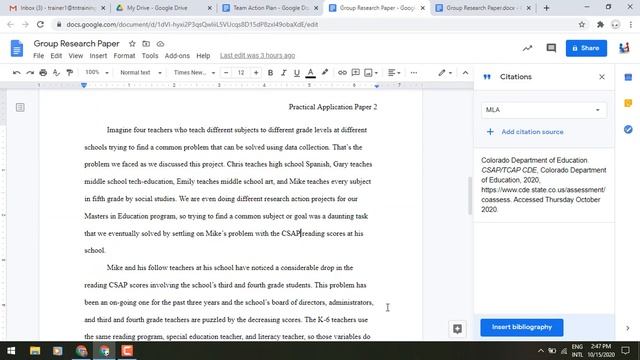Open the text color picker
The width and height of the screenshot is (640, 360).
coord(311,73)
